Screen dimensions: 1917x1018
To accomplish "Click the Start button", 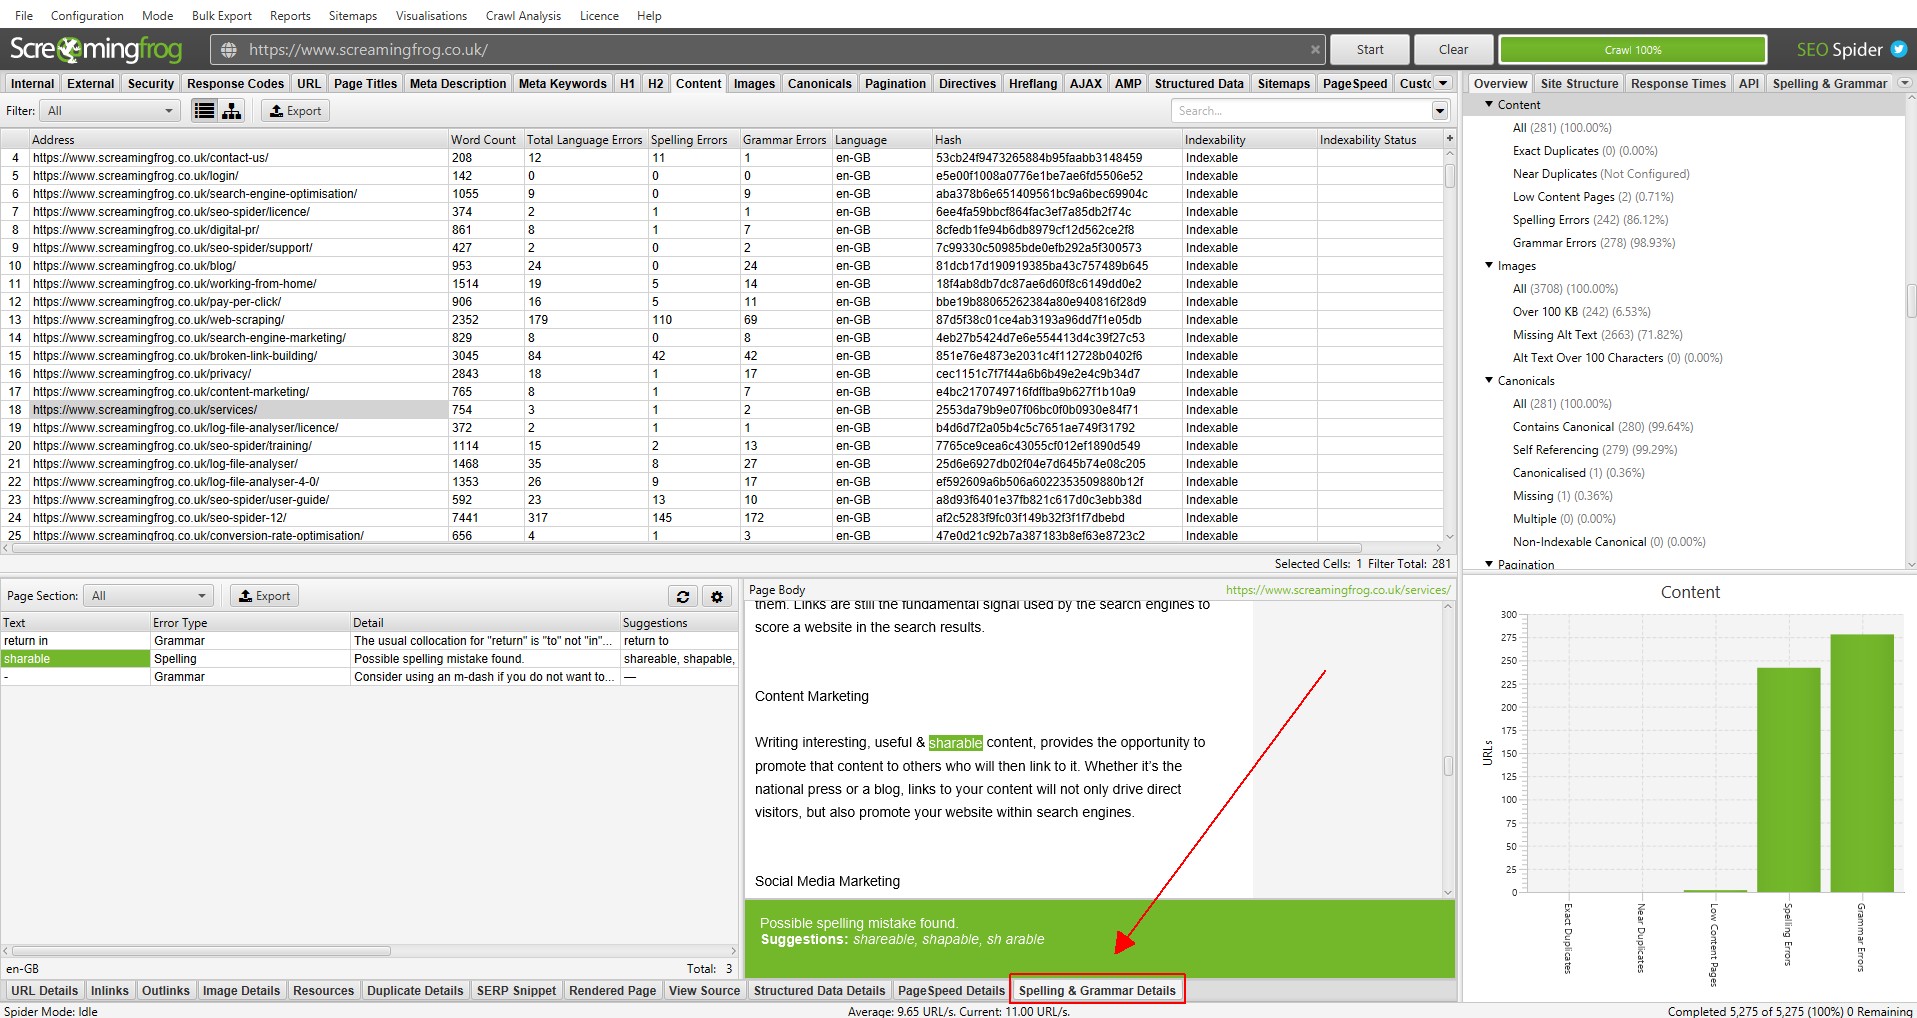I will 1368,48.
